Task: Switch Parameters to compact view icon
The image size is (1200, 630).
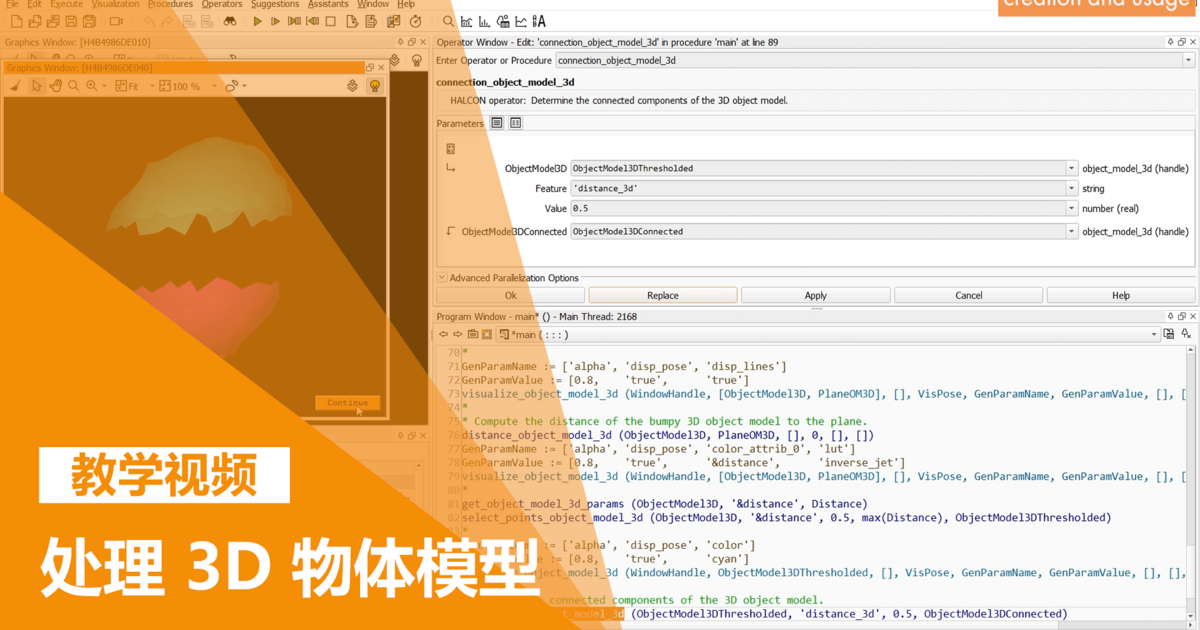Action: point(497,123)
